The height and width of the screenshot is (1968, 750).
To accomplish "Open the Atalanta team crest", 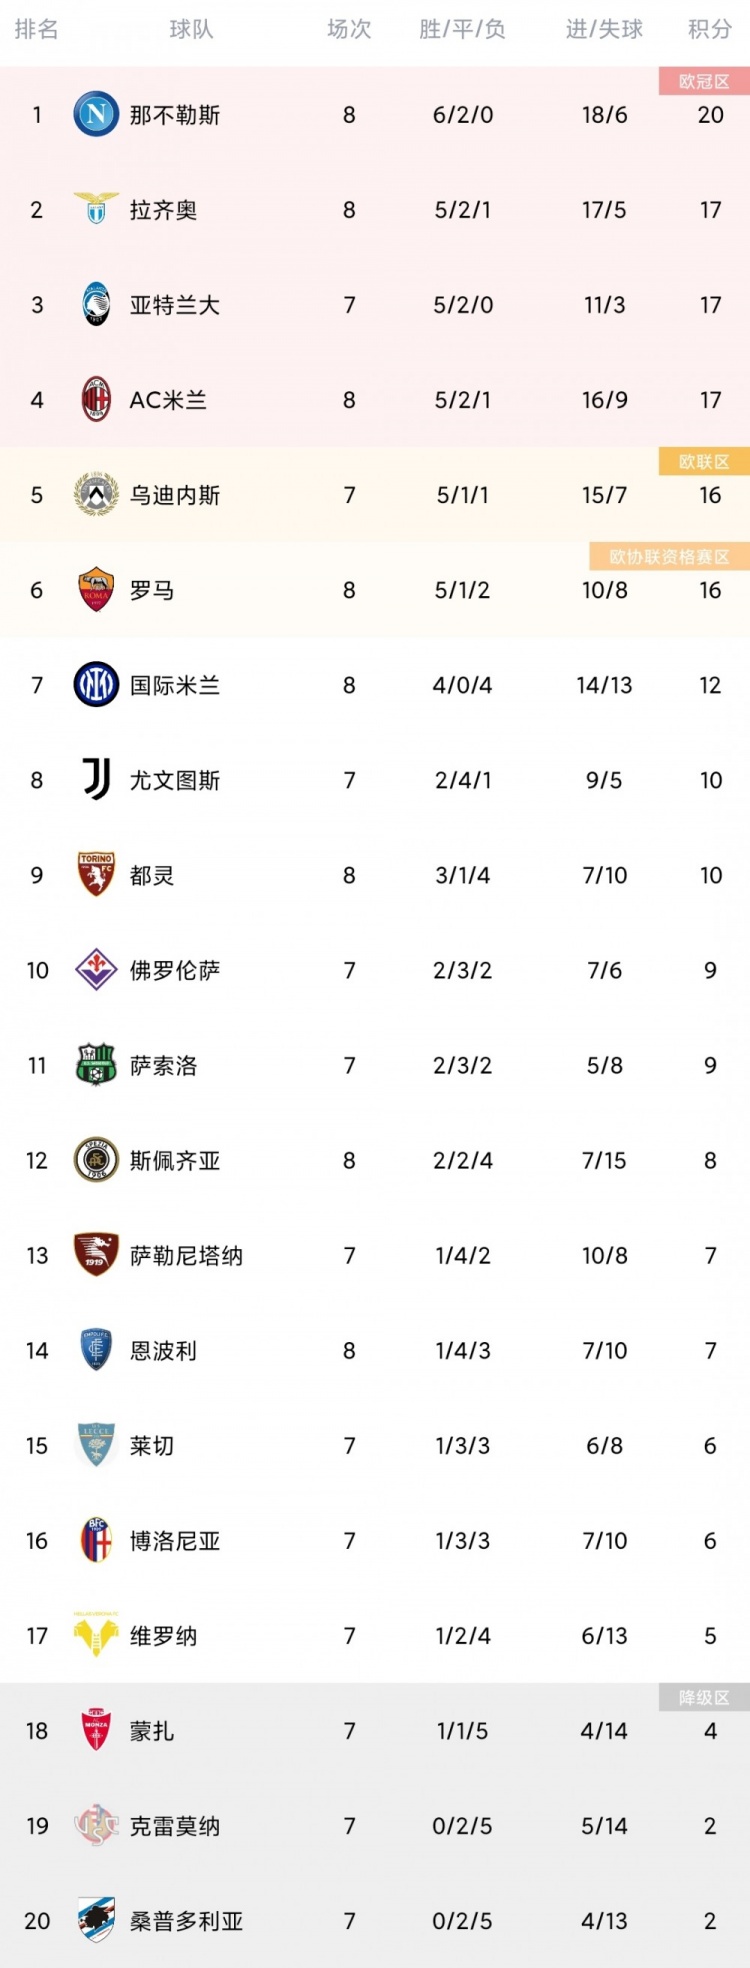I will (x=97, y=304).
